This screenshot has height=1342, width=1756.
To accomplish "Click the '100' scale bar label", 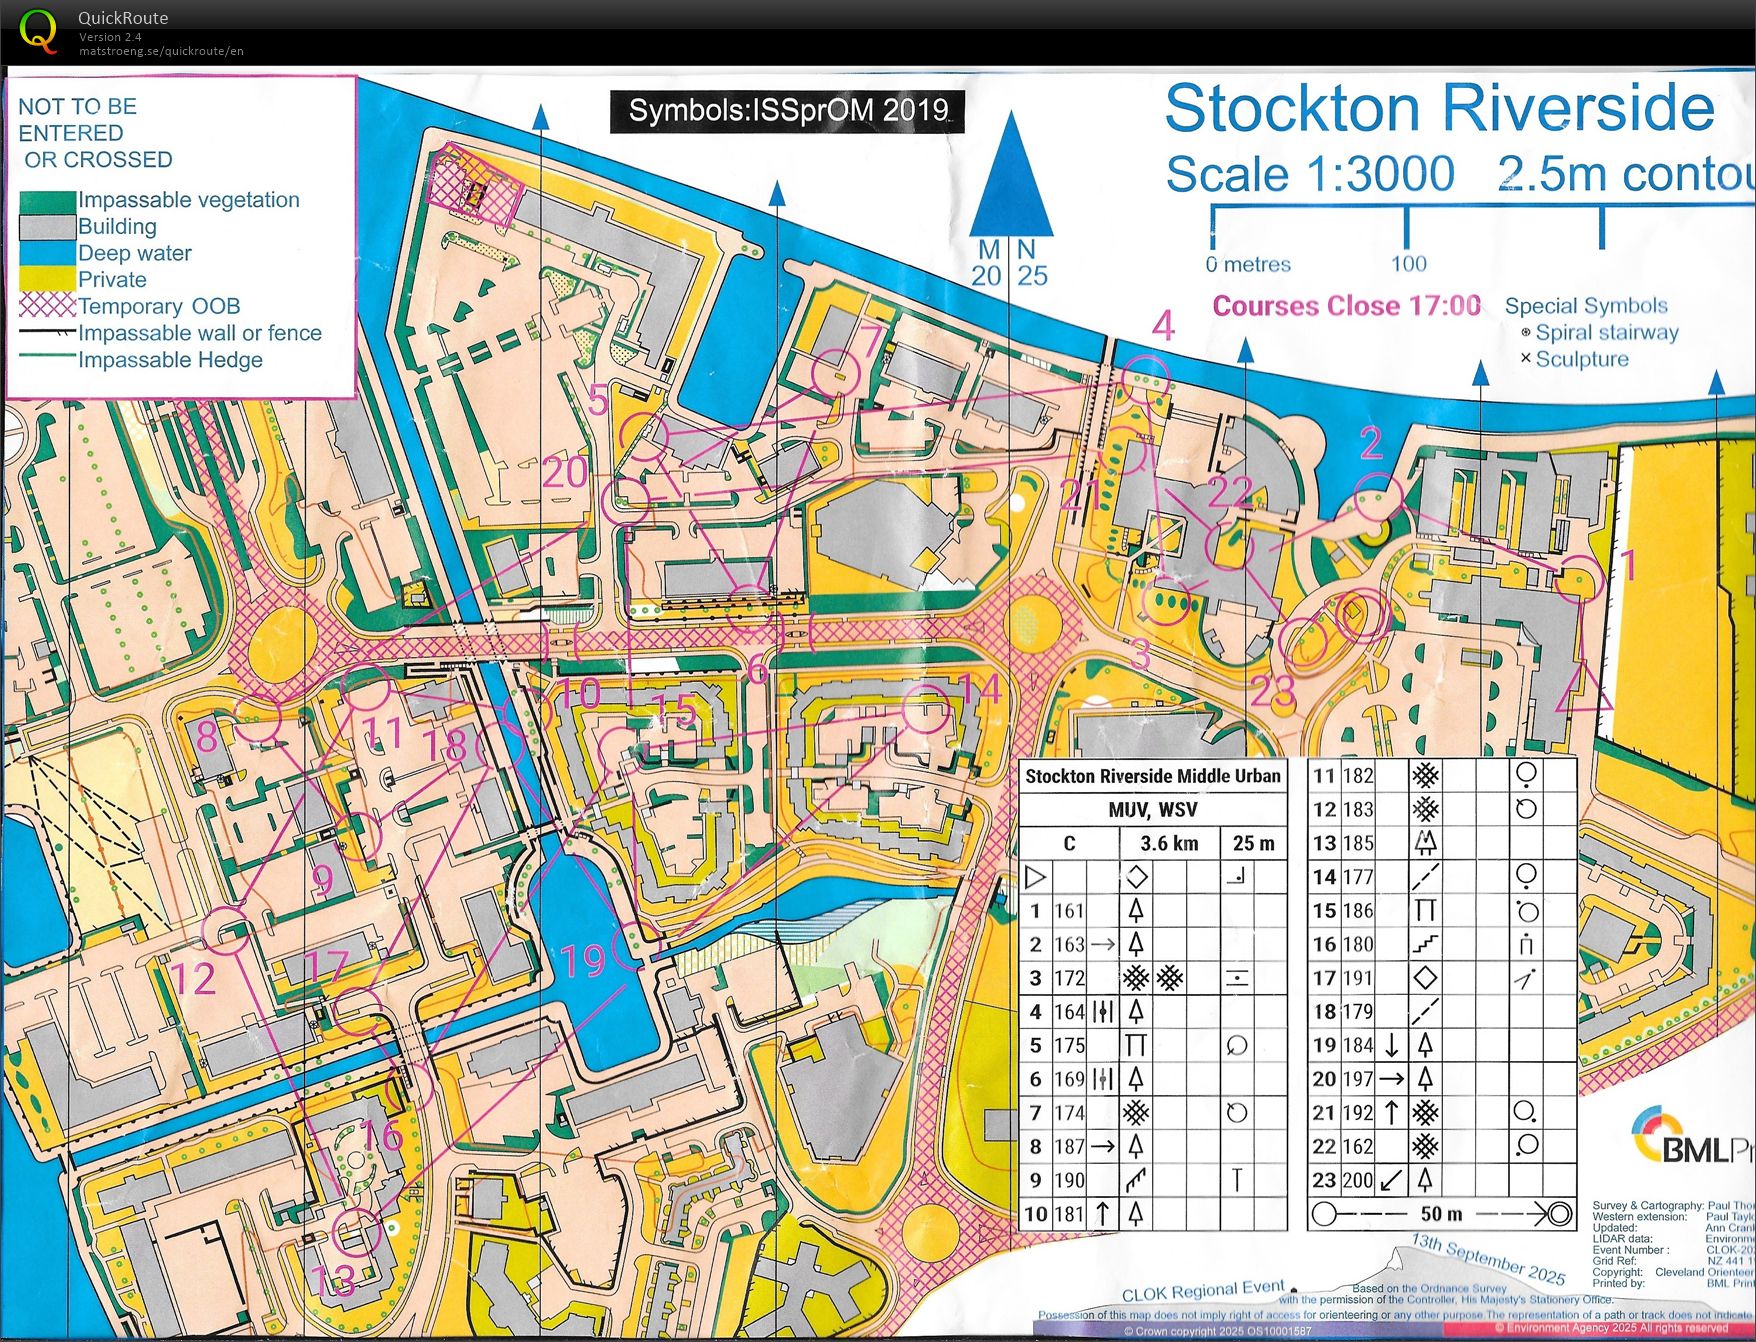I will [1408, 264].
